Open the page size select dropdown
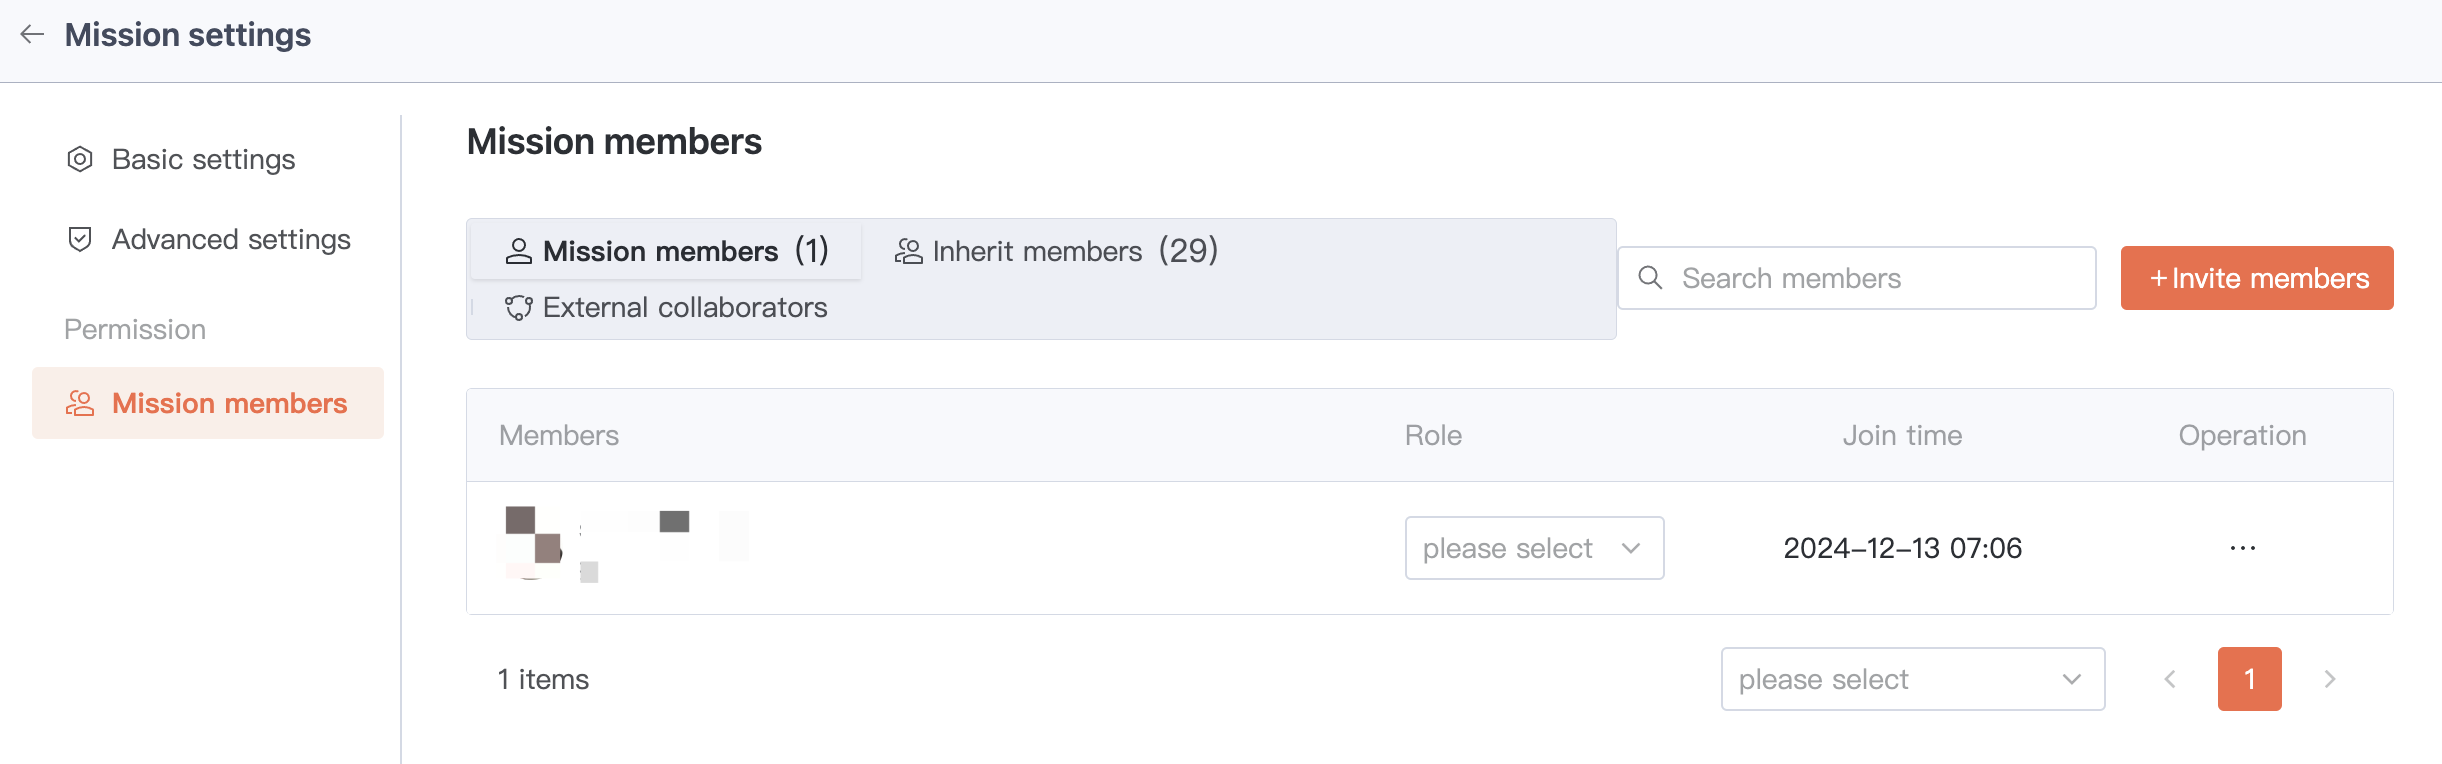 pyautogui.click(x=1911, y=679)
